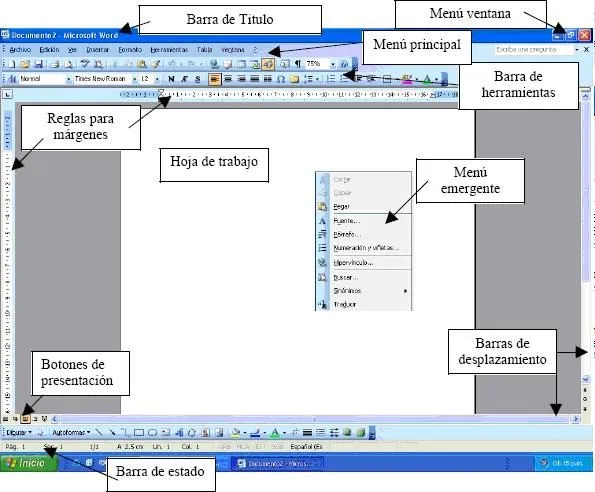Expand the Sinónimos submenu arrow

click(x=405, y=291)
